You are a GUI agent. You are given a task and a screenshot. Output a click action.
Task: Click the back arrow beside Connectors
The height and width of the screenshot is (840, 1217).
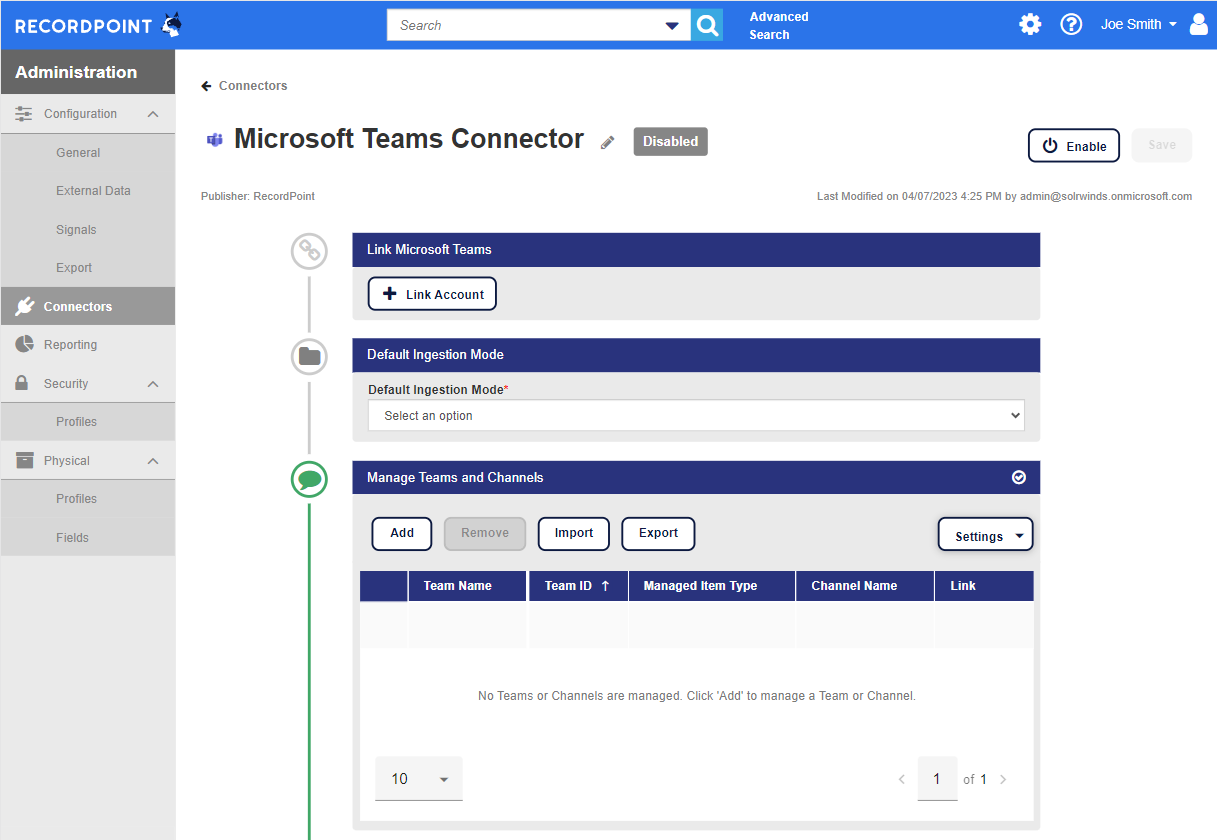[x=206, y=86]
